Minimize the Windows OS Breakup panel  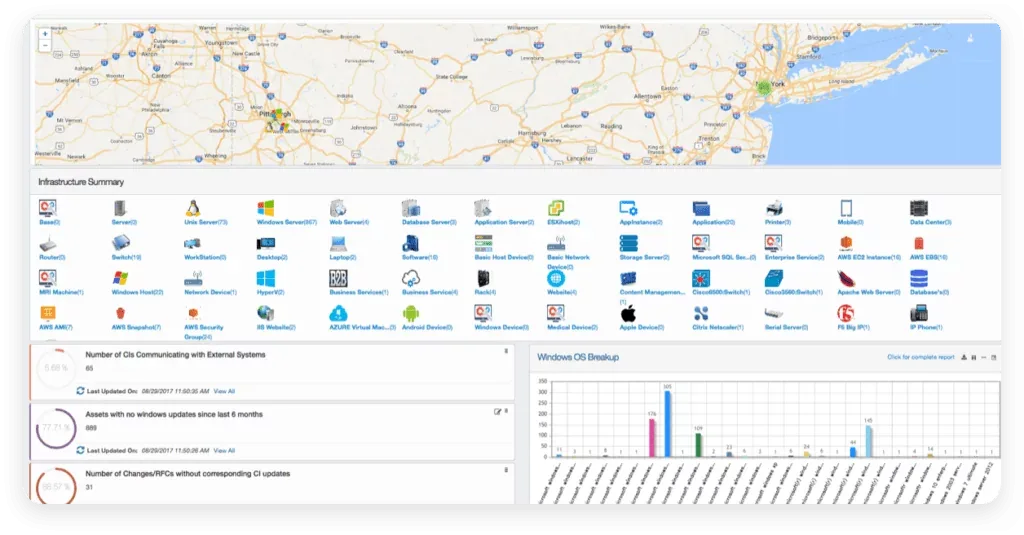click(984, 358)
